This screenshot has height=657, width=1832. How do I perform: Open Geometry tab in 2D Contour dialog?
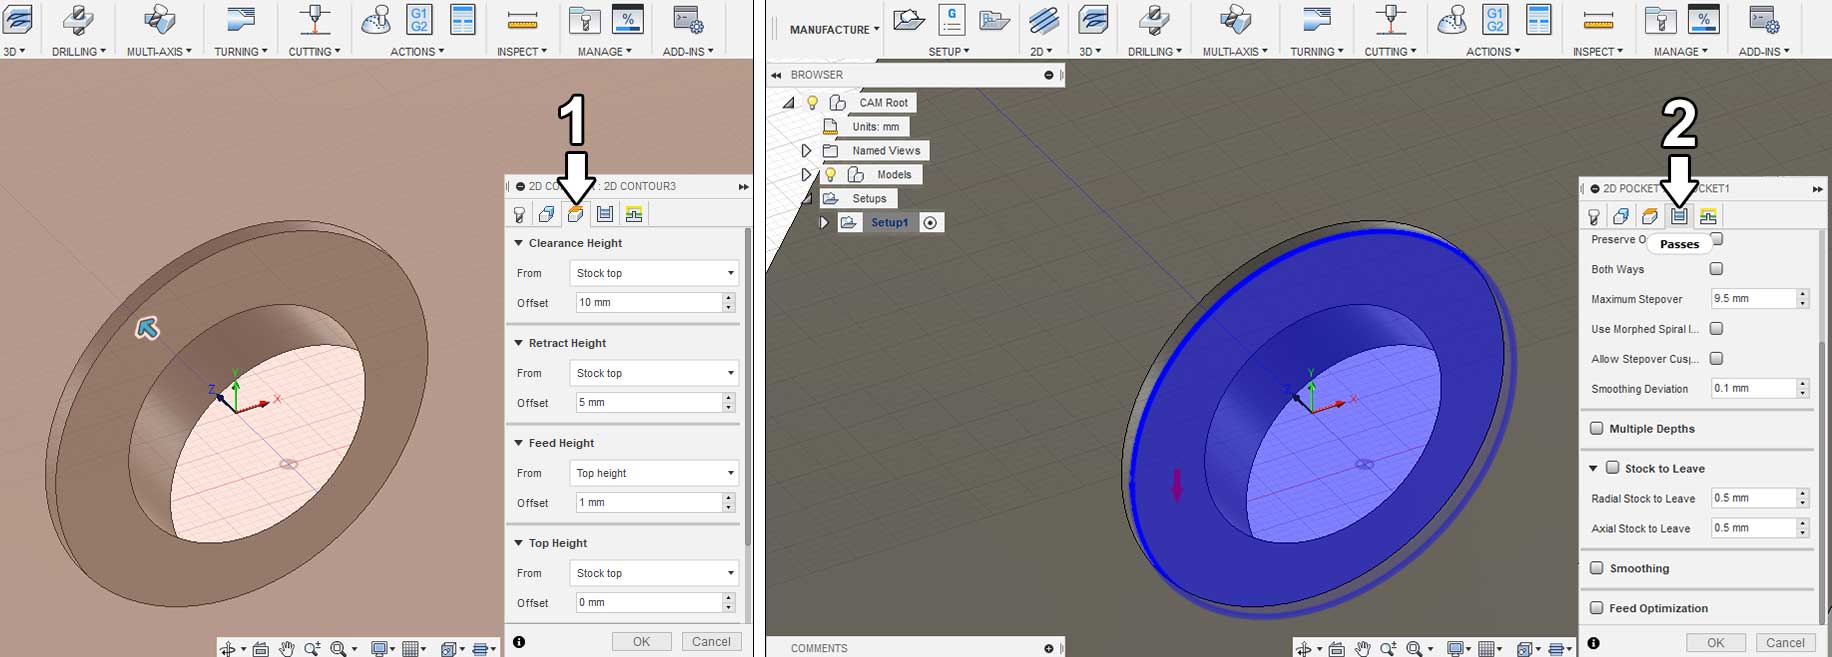[x=546, y=214]
